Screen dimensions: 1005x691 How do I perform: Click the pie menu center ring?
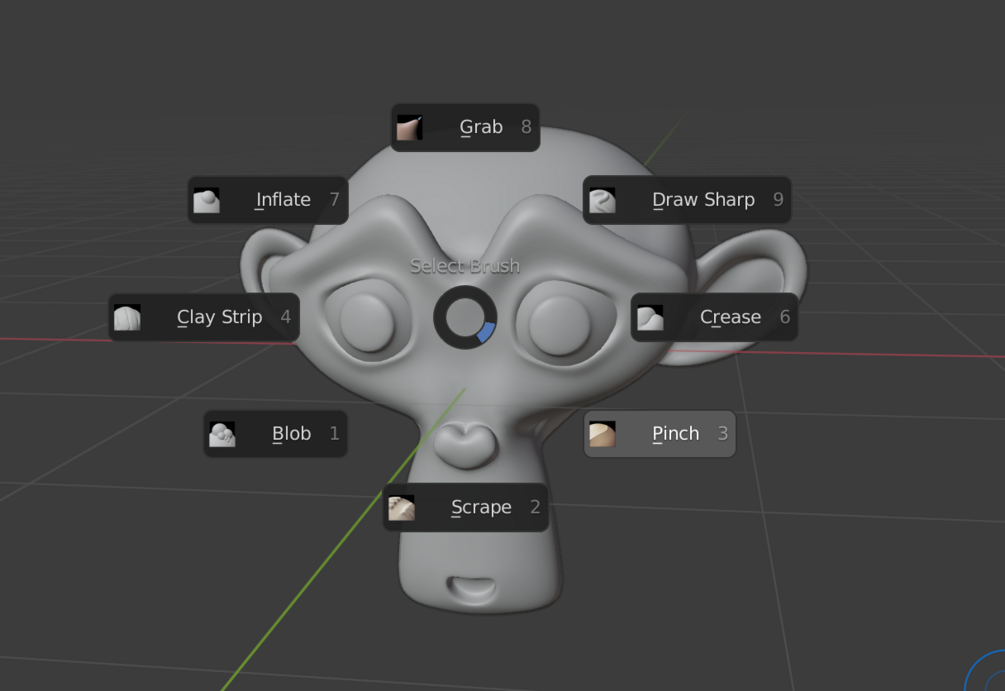[465, 317]
